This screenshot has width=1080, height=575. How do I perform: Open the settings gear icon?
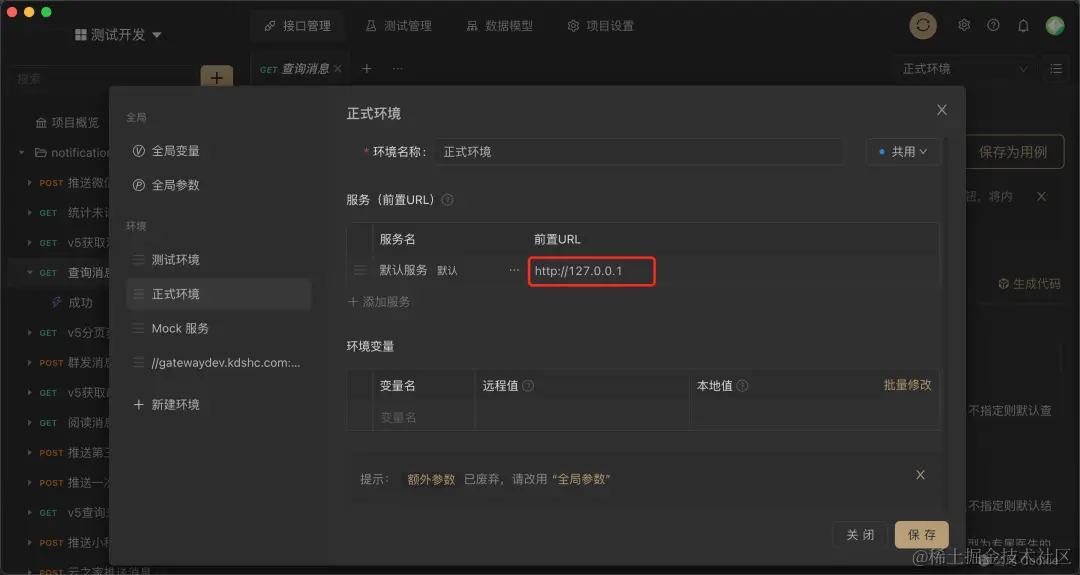[x=964, y=25]
